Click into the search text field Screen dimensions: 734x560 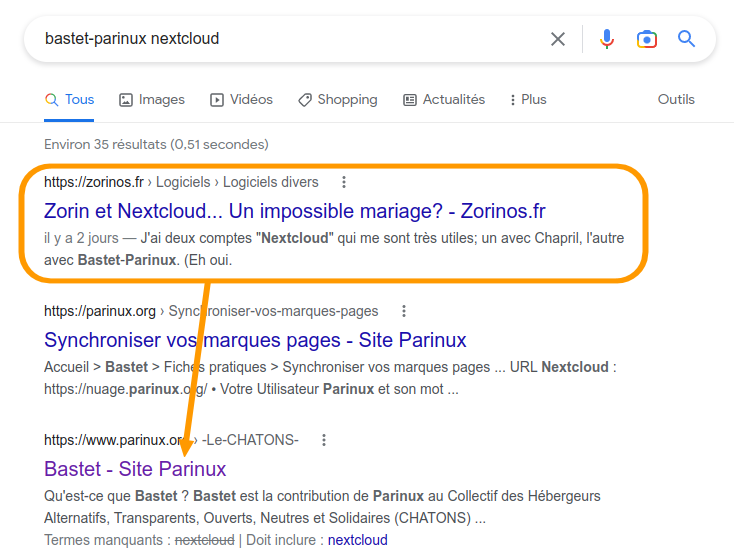(x=280, y=39)
